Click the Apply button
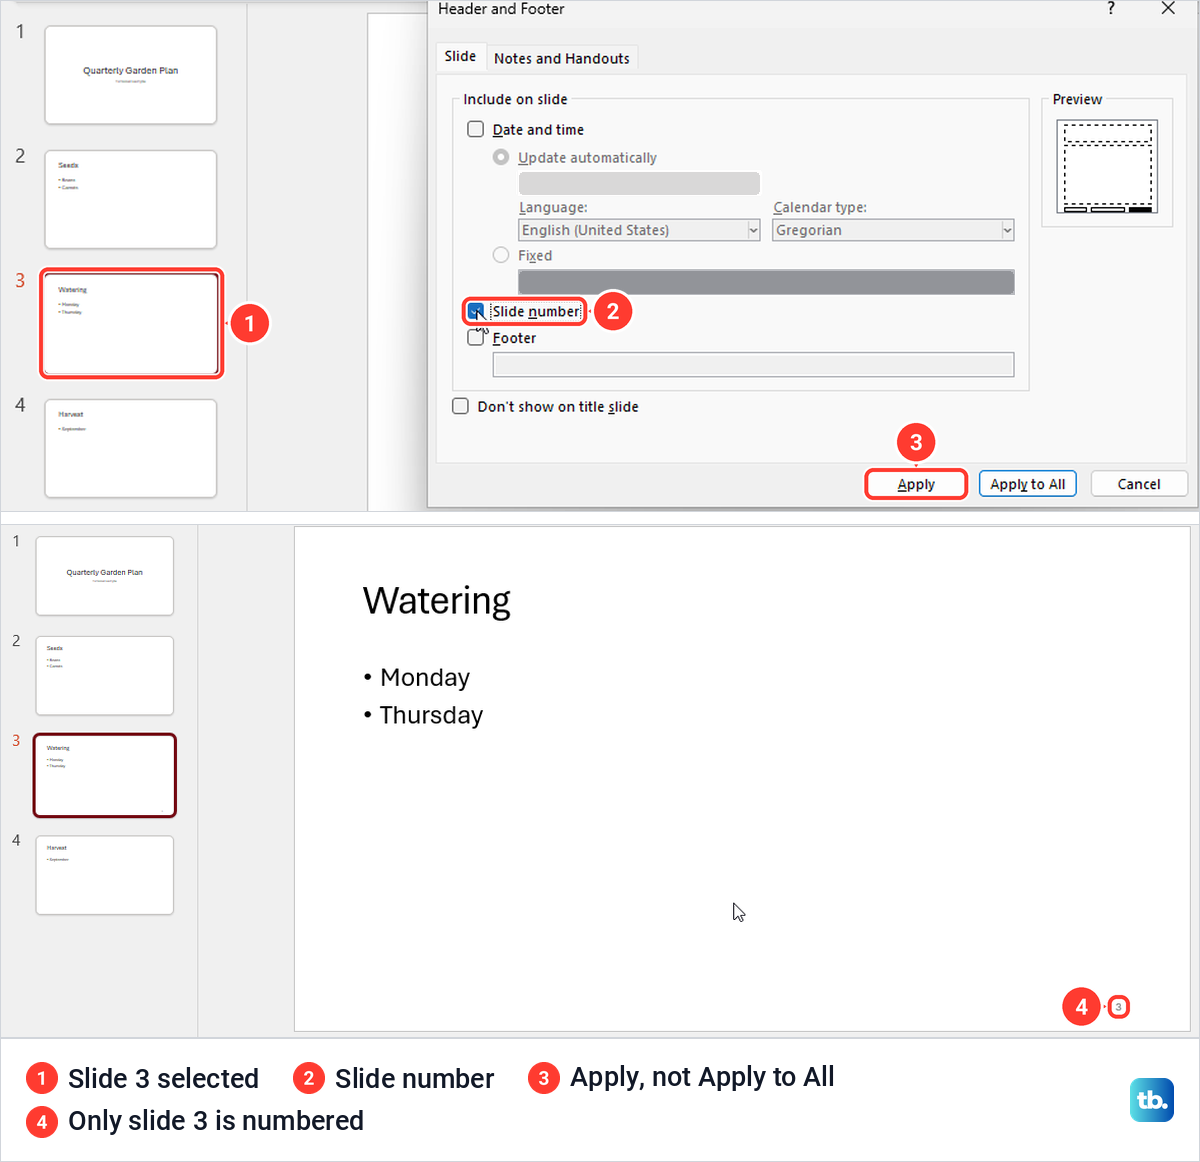1200x1162 pixels. point(916,484)
